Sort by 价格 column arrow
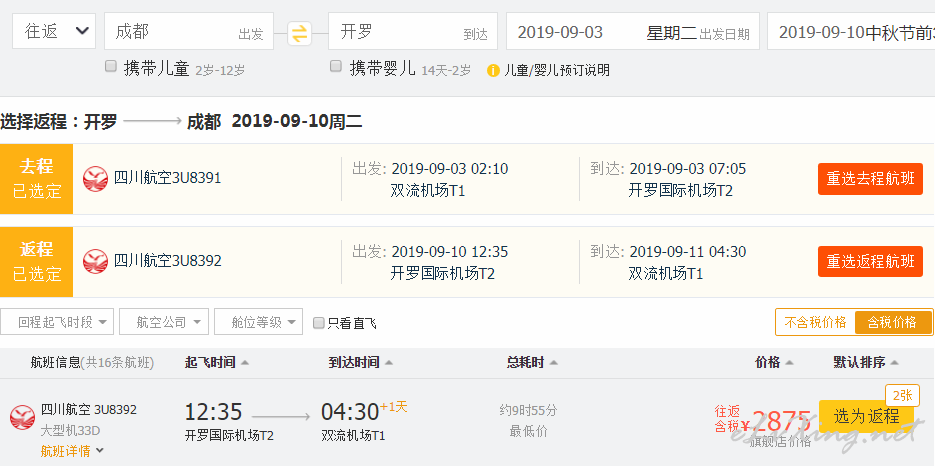 click(x=790, y=363)
